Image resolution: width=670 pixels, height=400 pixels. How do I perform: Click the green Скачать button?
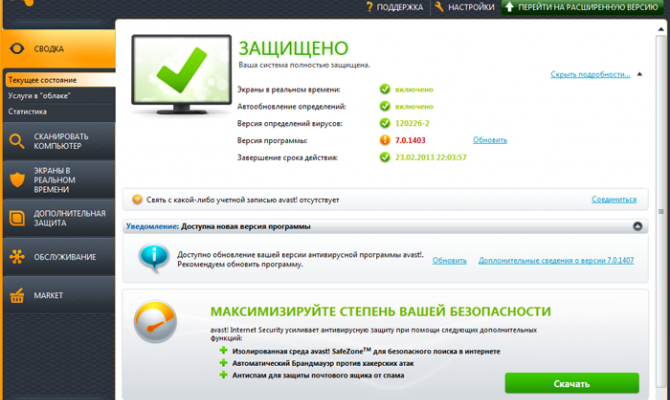click(x=572, y=383)
